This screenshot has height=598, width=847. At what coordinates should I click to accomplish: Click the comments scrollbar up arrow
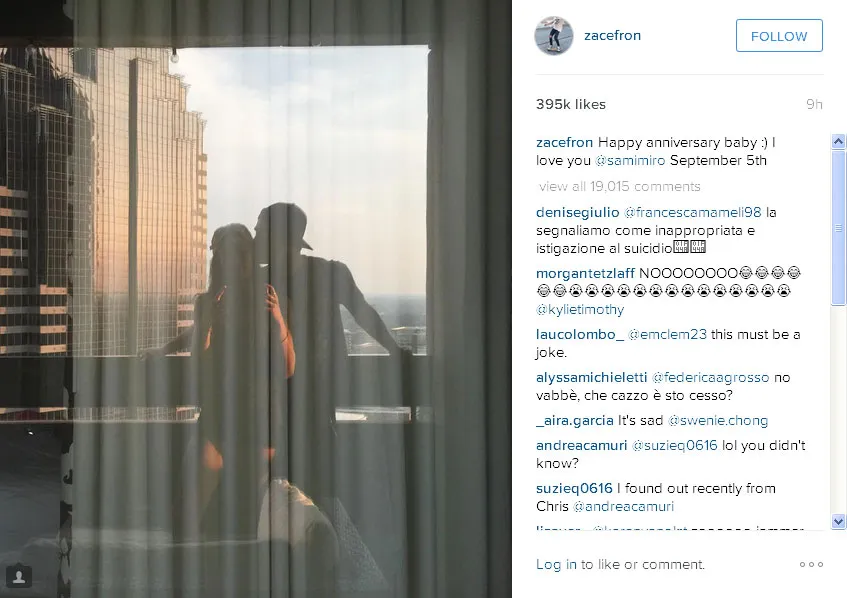click(838, 142)
